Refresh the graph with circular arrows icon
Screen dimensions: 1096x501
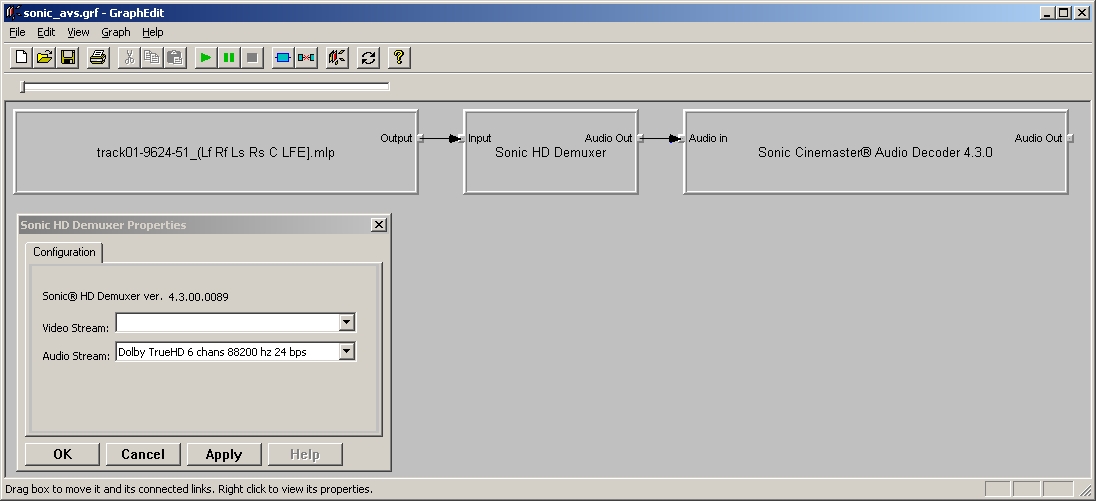point(368,57)
